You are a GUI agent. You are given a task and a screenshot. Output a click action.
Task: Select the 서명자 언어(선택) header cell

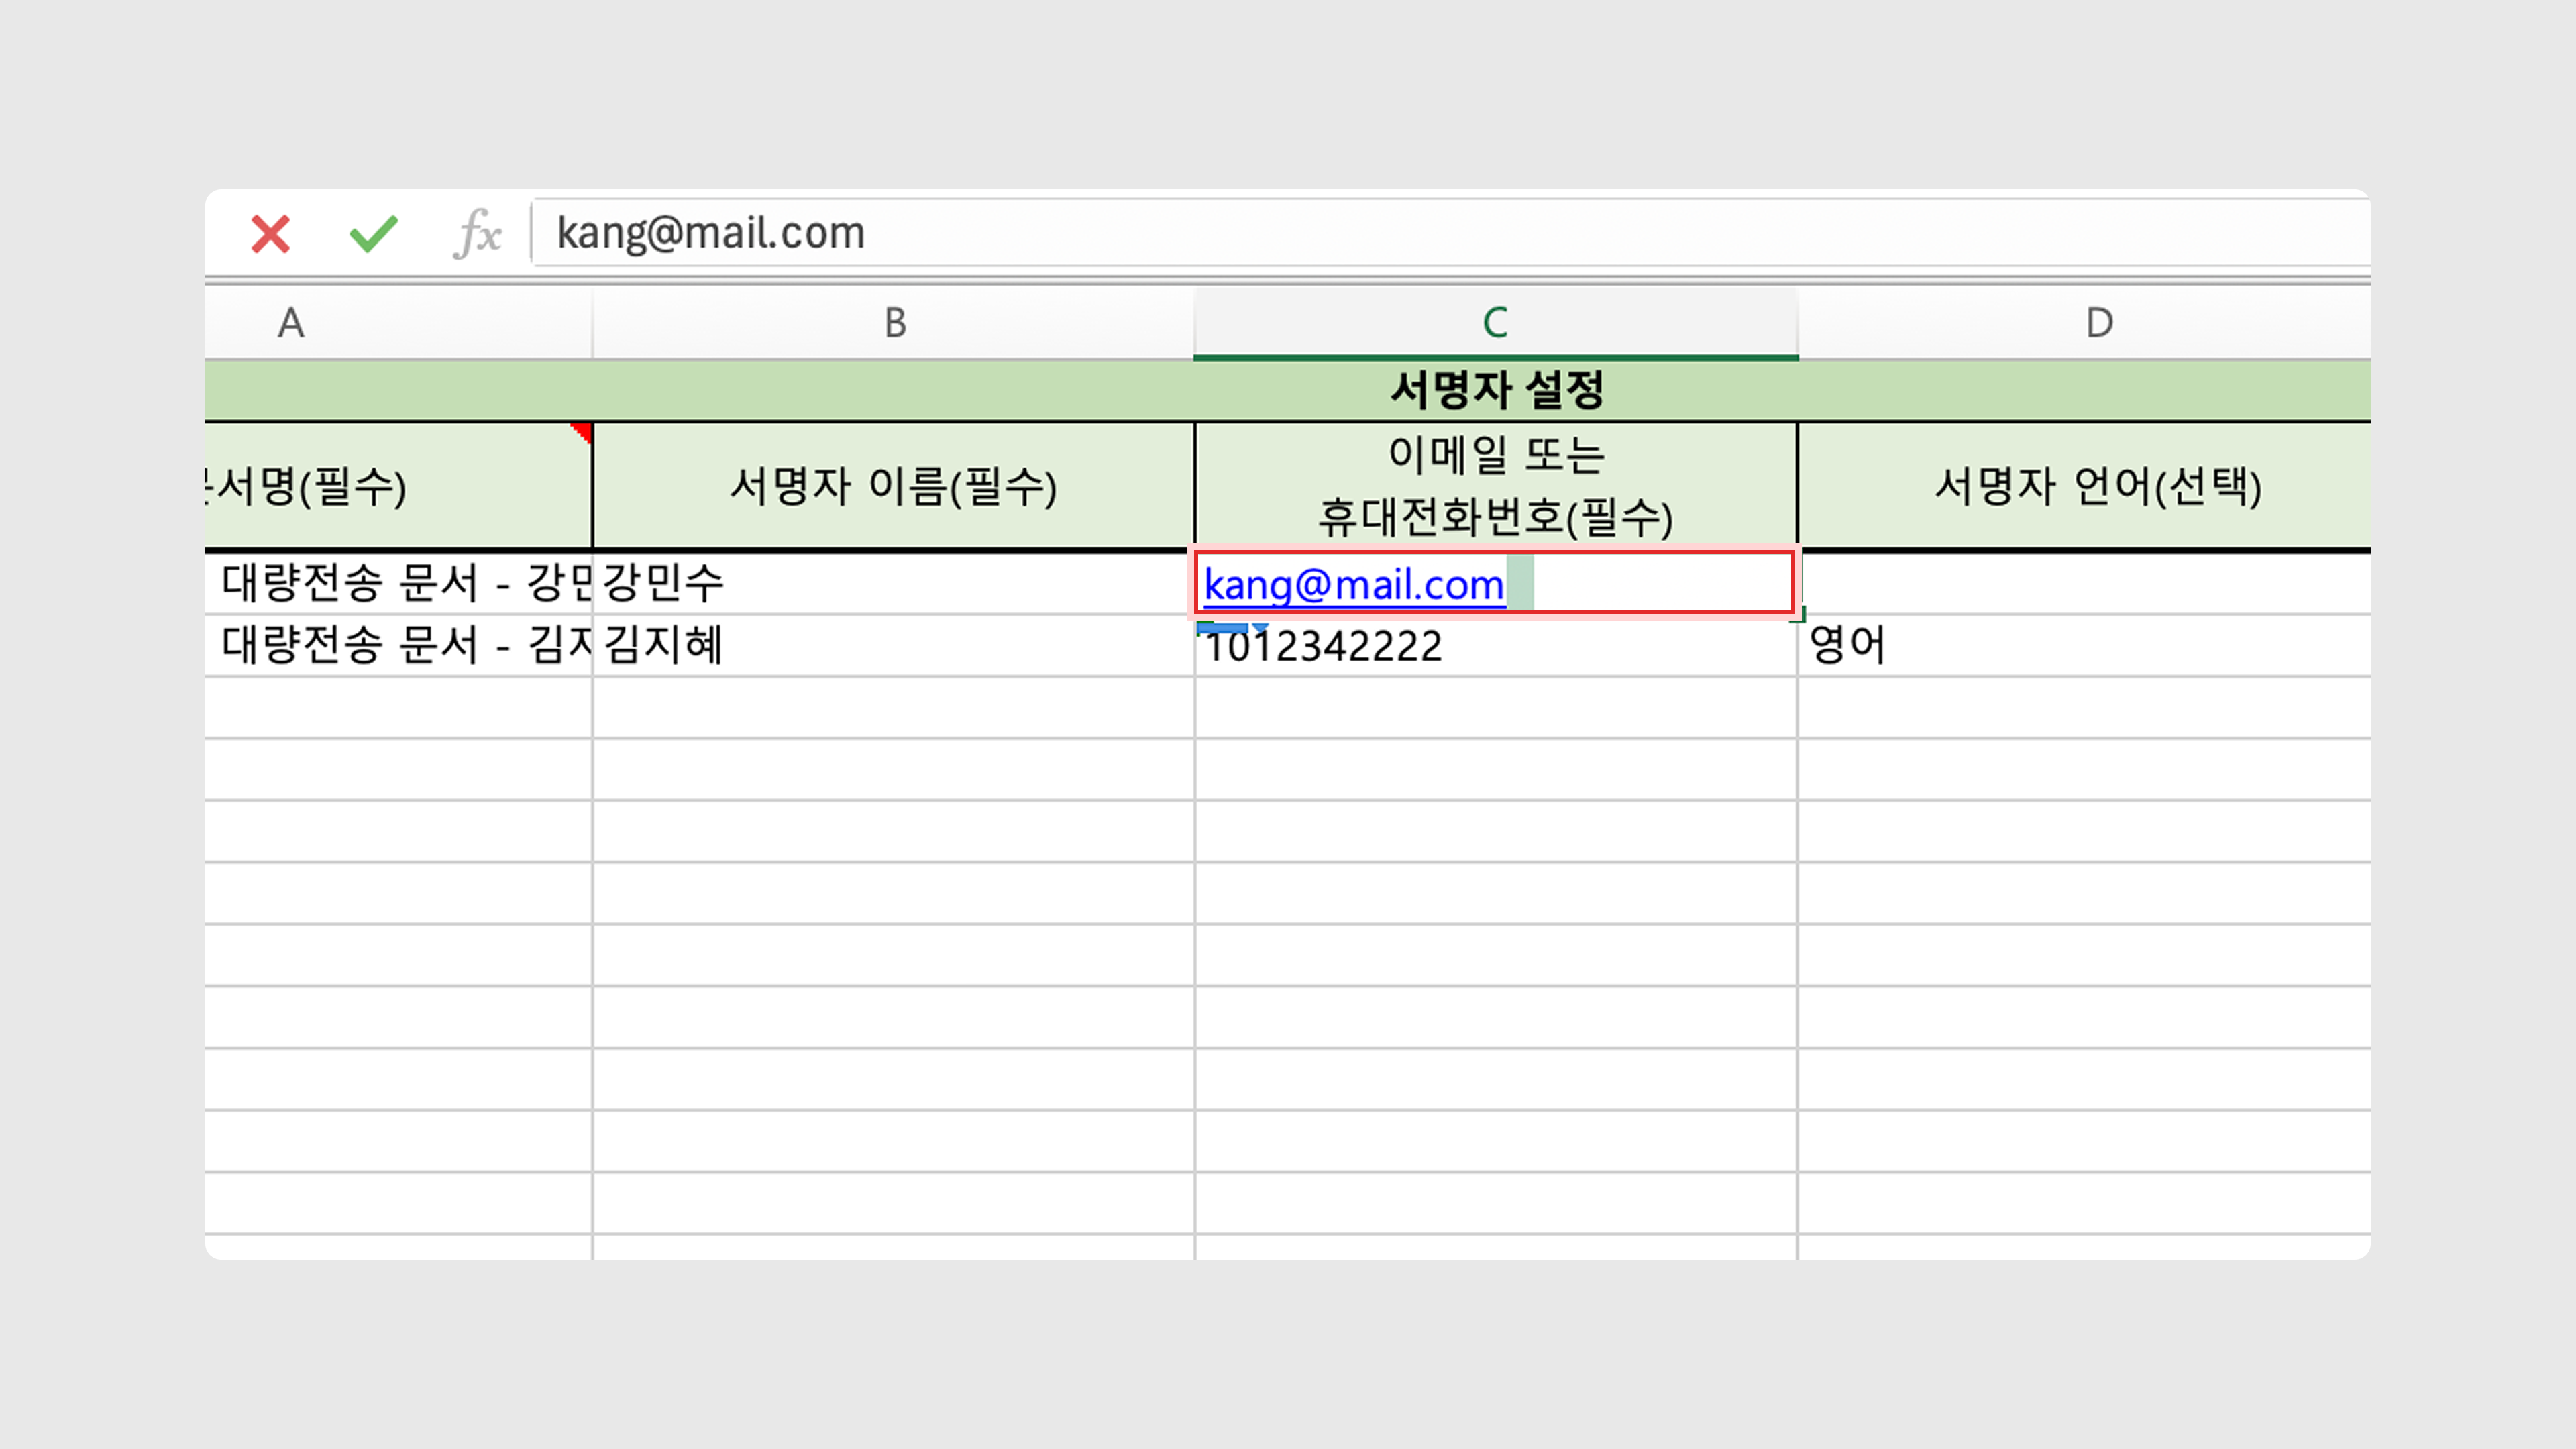point(2097,487)
